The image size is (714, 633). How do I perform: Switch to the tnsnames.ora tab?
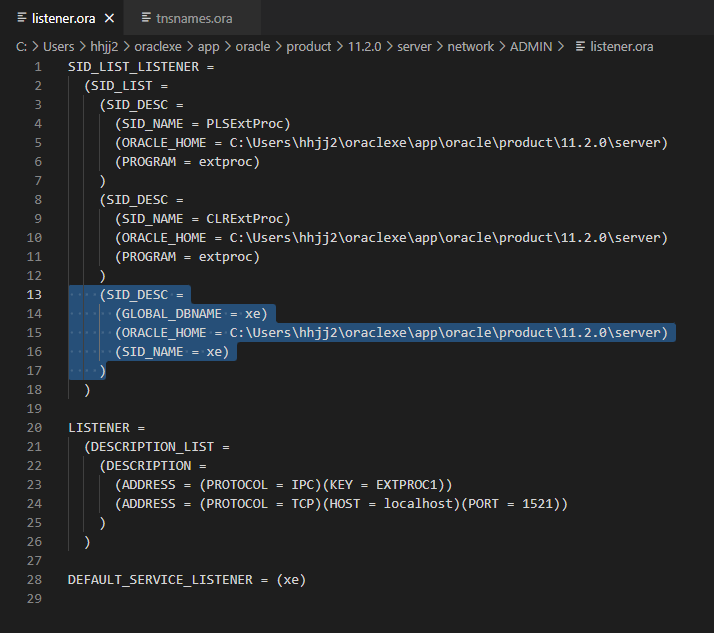(194, 18)
